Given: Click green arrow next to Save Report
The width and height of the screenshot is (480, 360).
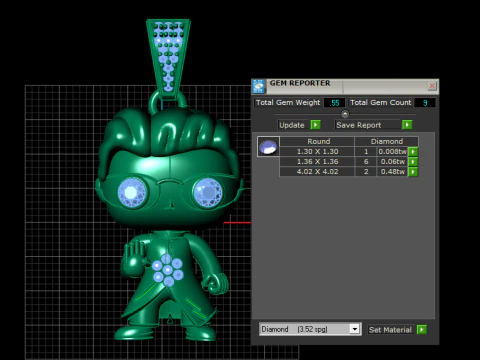Looking at the screenshot, I should tap(407, 125).
